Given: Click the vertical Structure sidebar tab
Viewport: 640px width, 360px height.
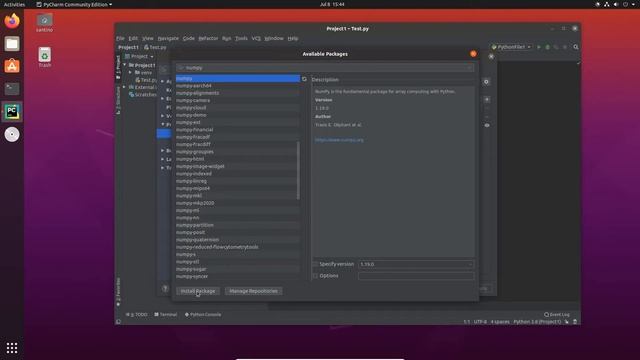Looking at the screenshot, I should (118, 100).
